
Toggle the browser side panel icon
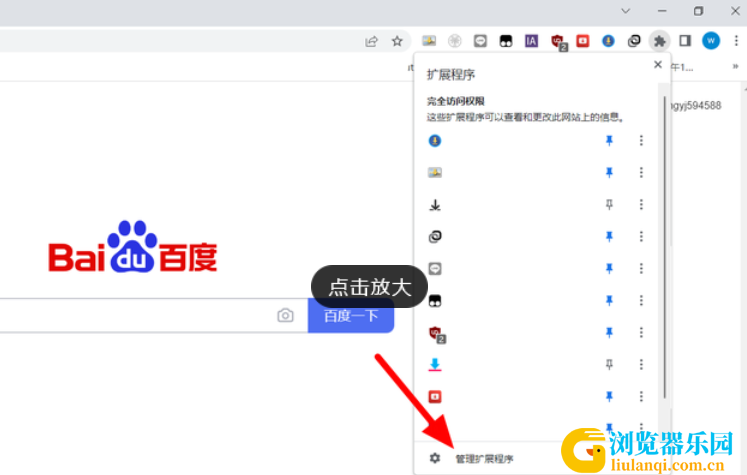tap(685, 41)
